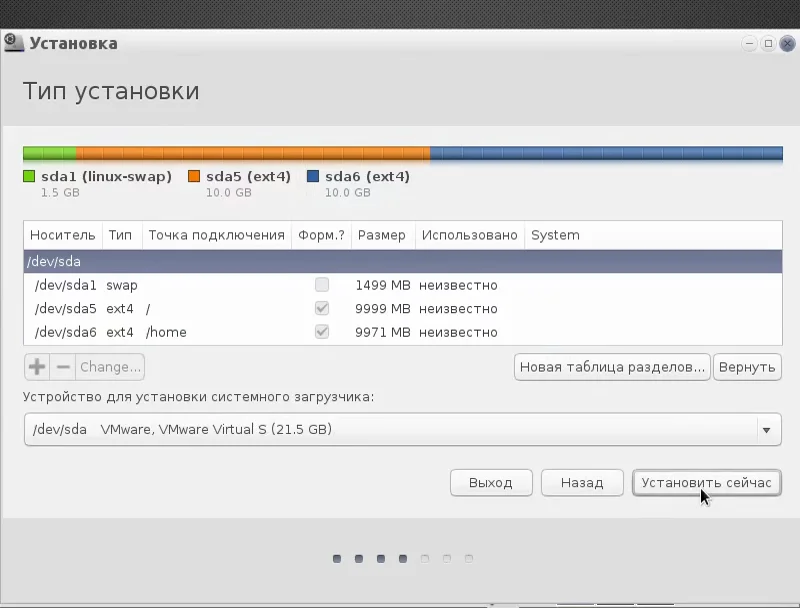
Task: Maximize the Установка window
Action: pyautogui.click(x=768, y=44)
